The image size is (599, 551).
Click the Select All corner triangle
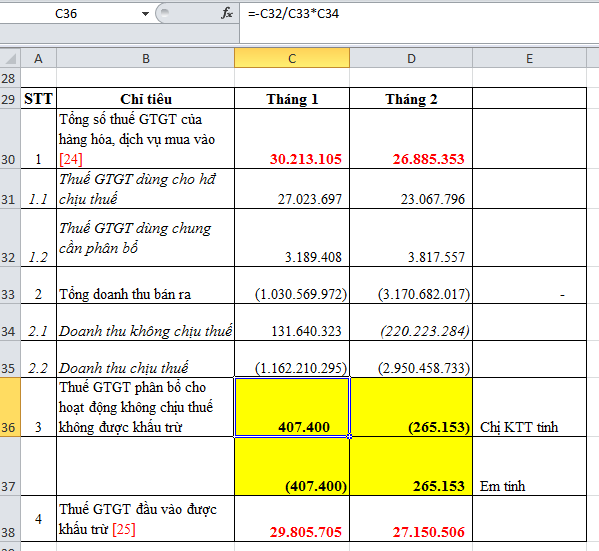(10, 58)
